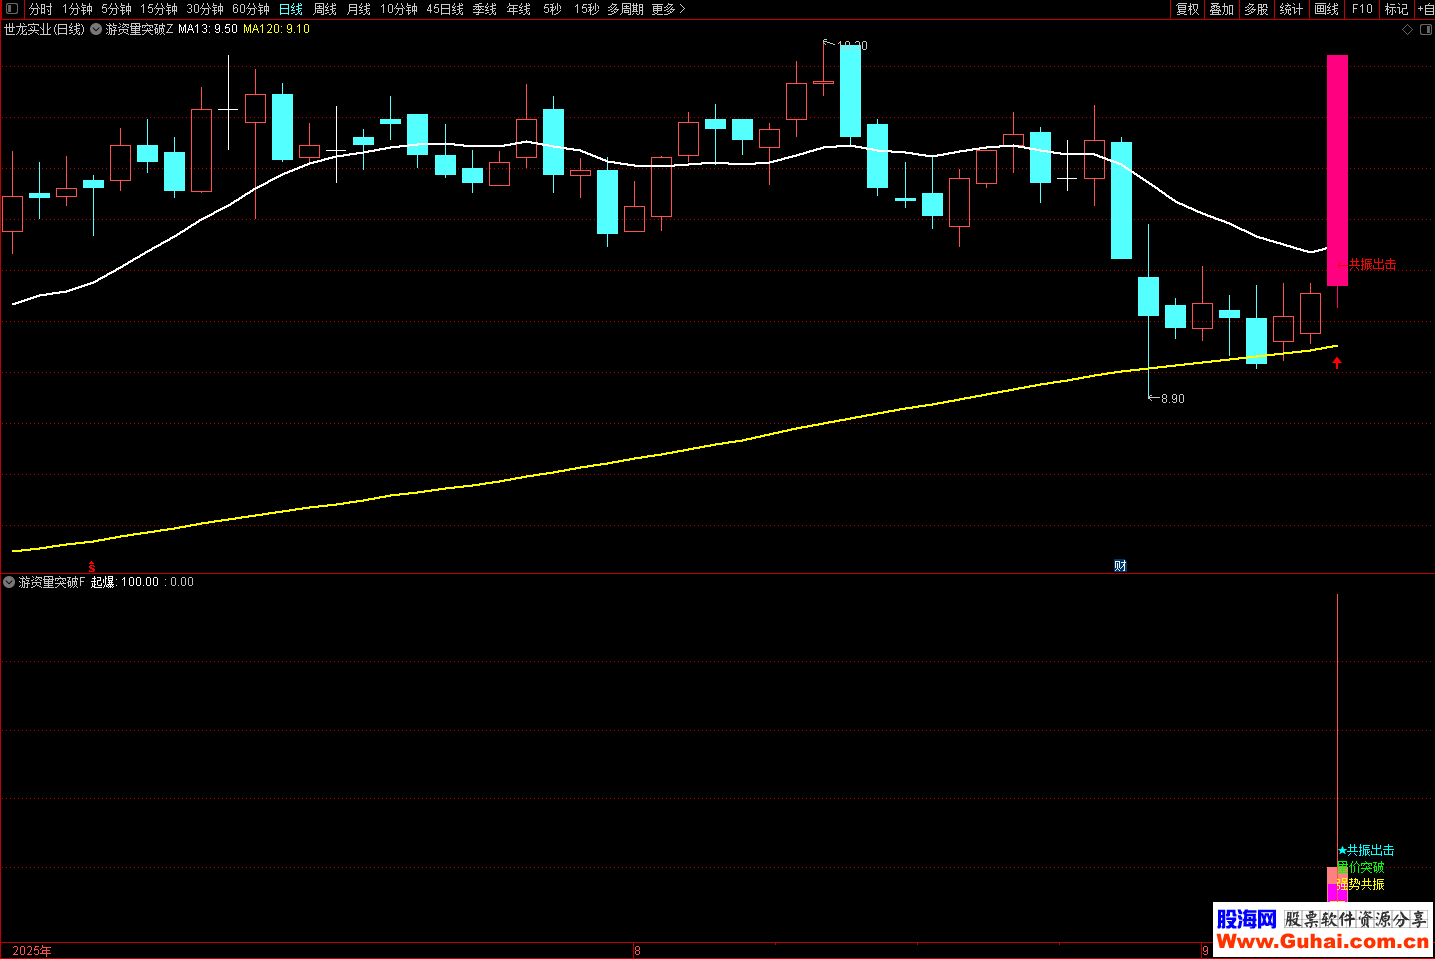The image size is (1435, 959).
Task: Click the magenta signal bar in sub-chart
Action: pyautogui.click(x=1337, y=892)
